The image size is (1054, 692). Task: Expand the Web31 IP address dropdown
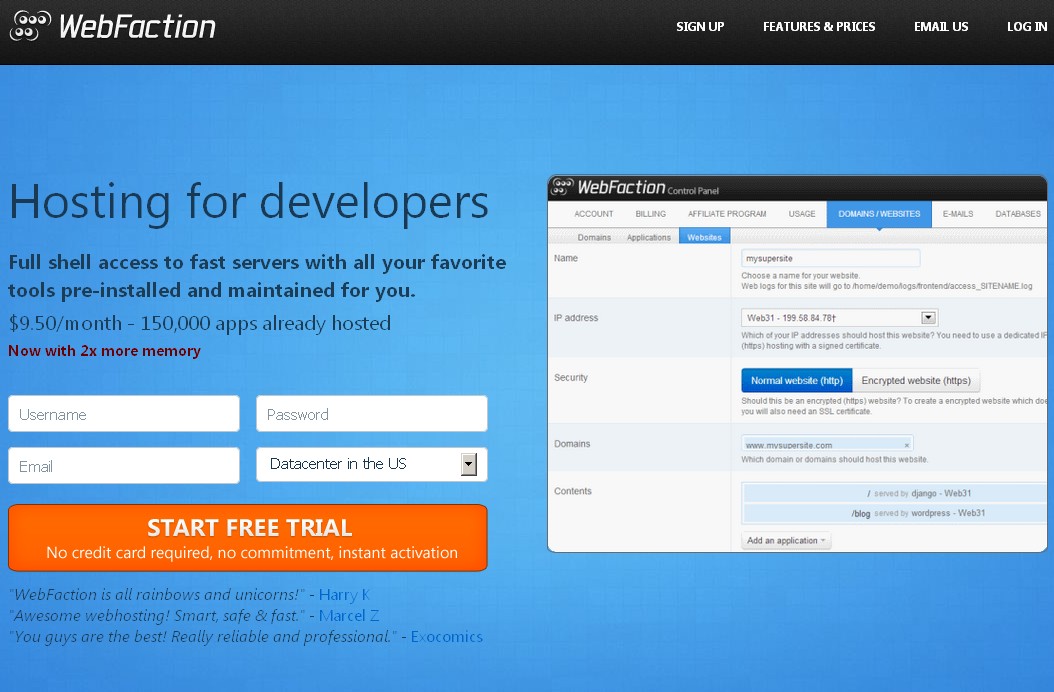(840, 317)
